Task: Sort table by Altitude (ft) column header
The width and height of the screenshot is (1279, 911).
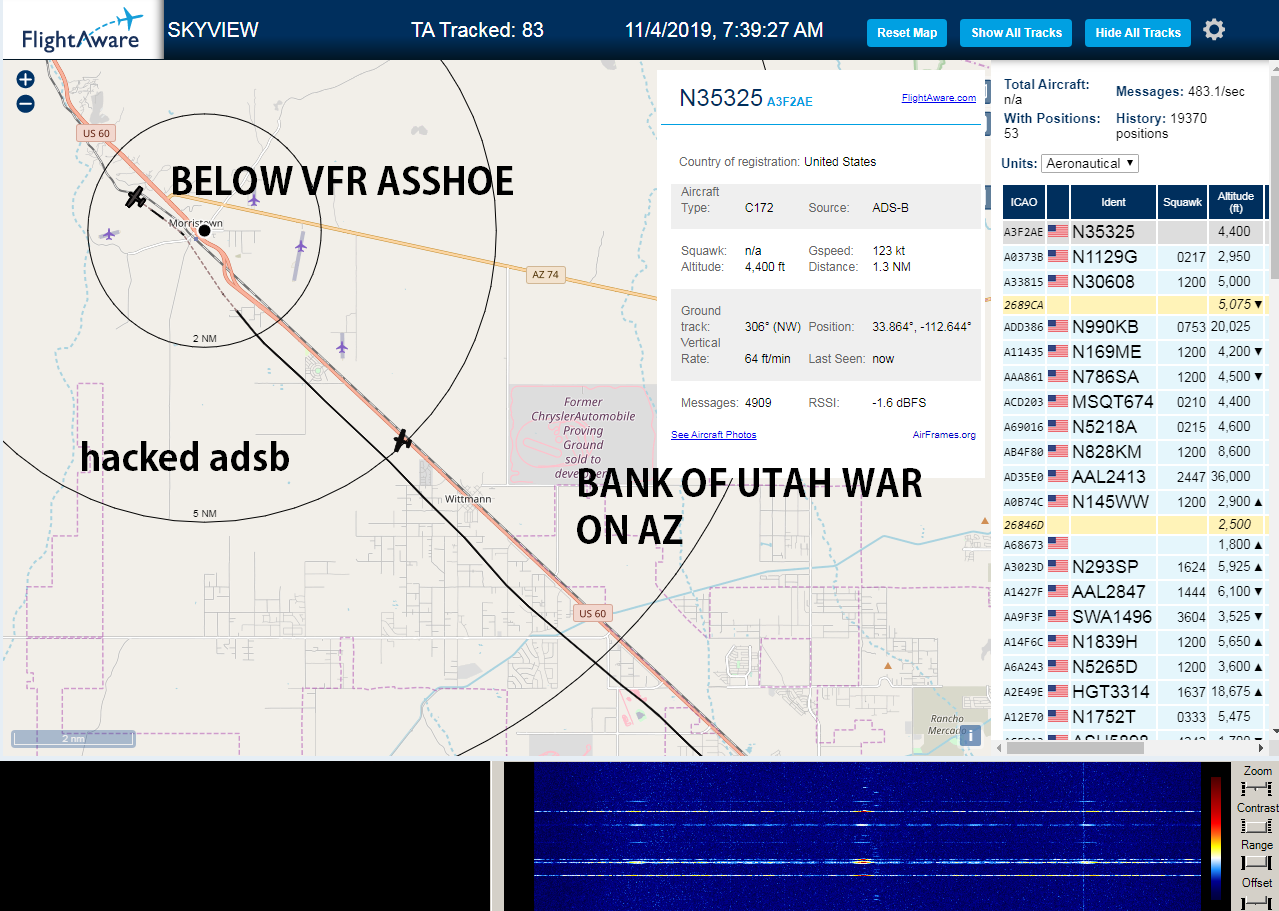Action: coord(1236,202)
